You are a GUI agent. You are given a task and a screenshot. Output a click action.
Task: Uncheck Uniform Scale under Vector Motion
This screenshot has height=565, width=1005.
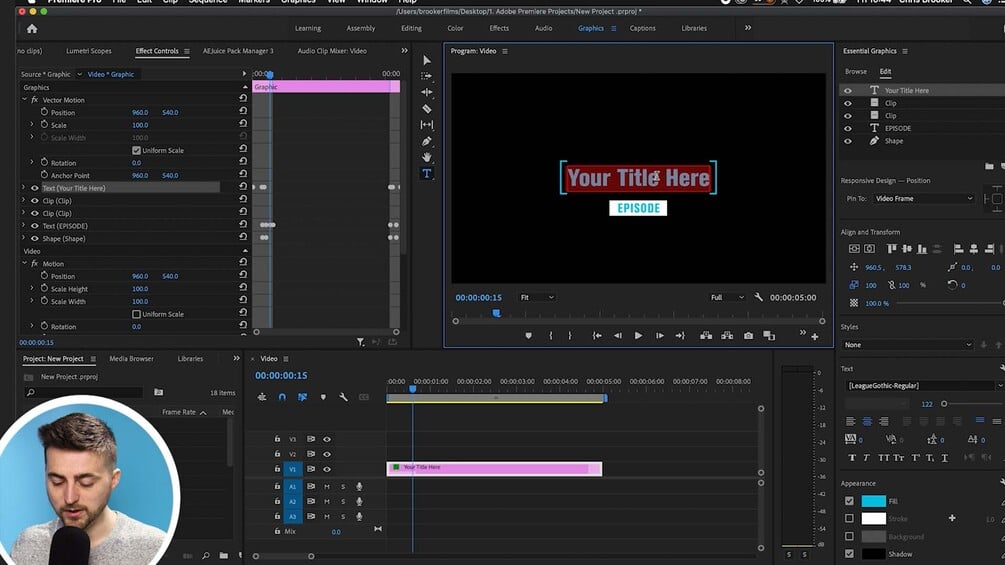coord(137,151)
